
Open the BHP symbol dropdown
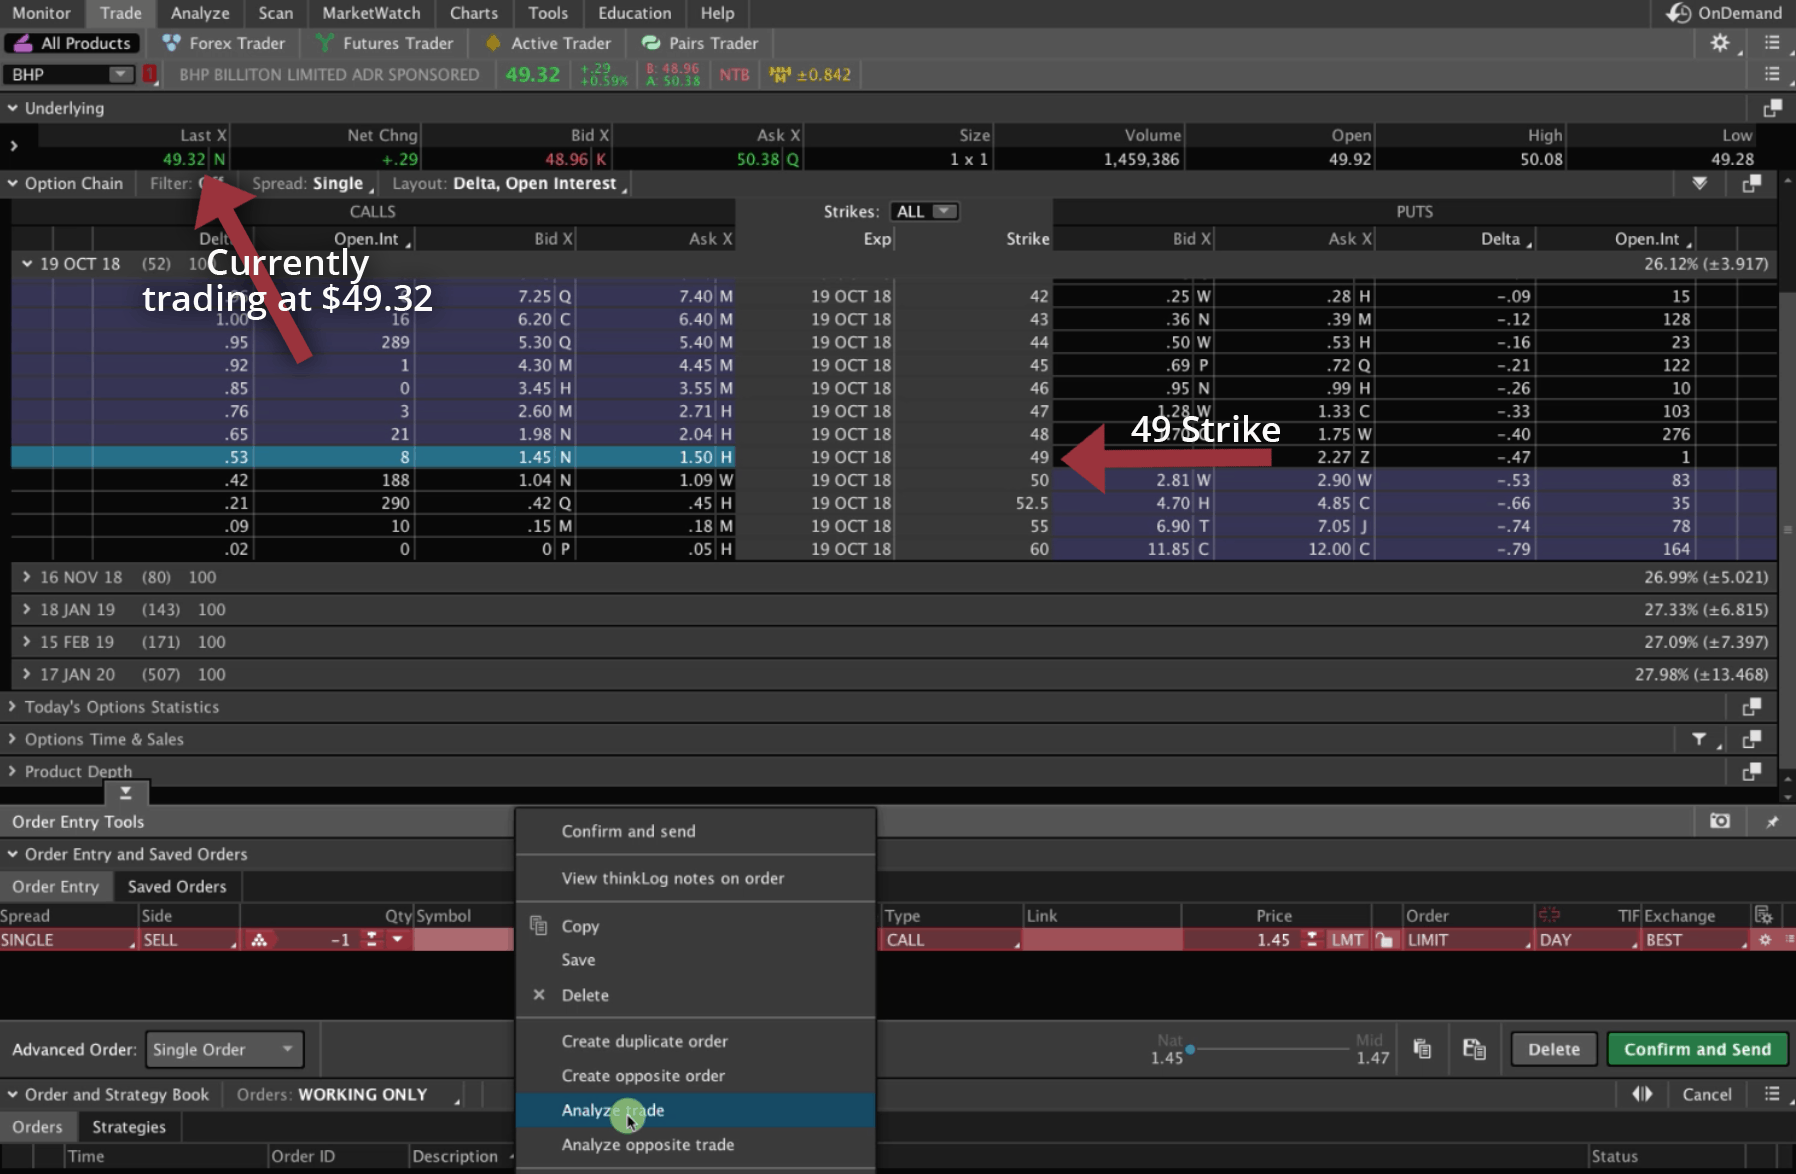120,74
